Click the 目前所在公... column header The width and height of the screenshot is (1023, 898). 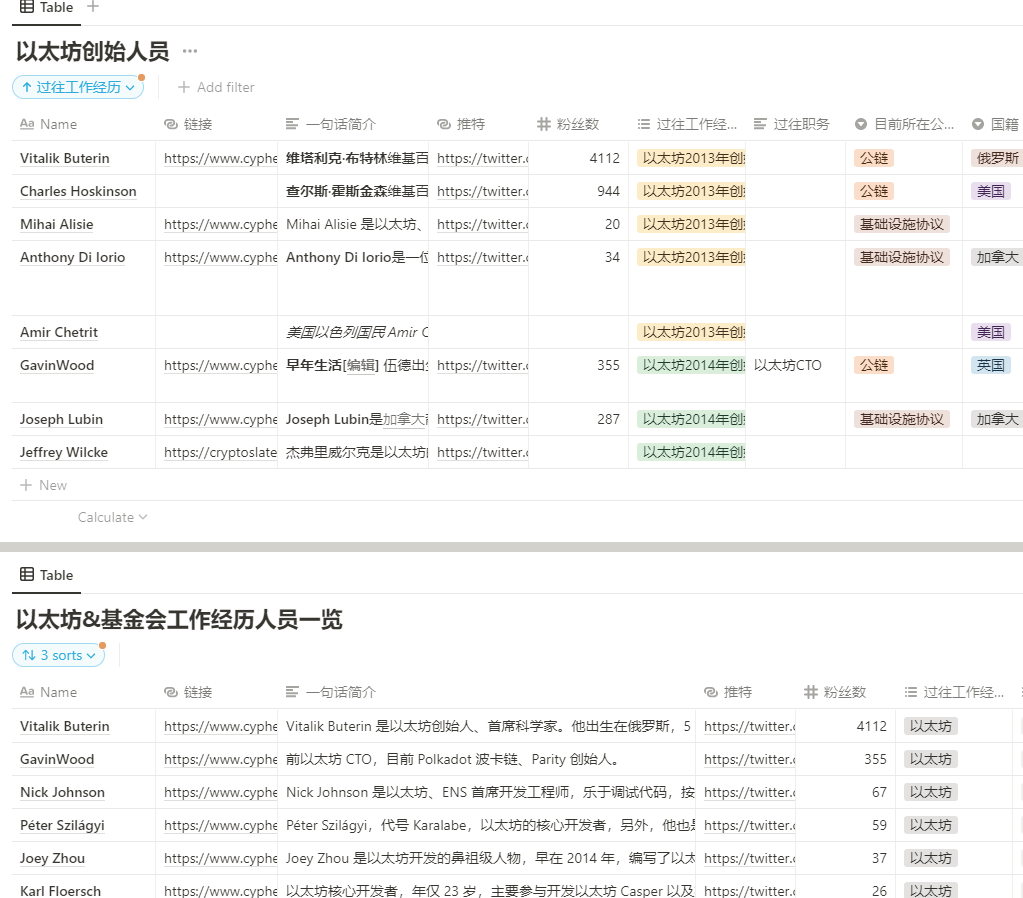pos(904,124)
